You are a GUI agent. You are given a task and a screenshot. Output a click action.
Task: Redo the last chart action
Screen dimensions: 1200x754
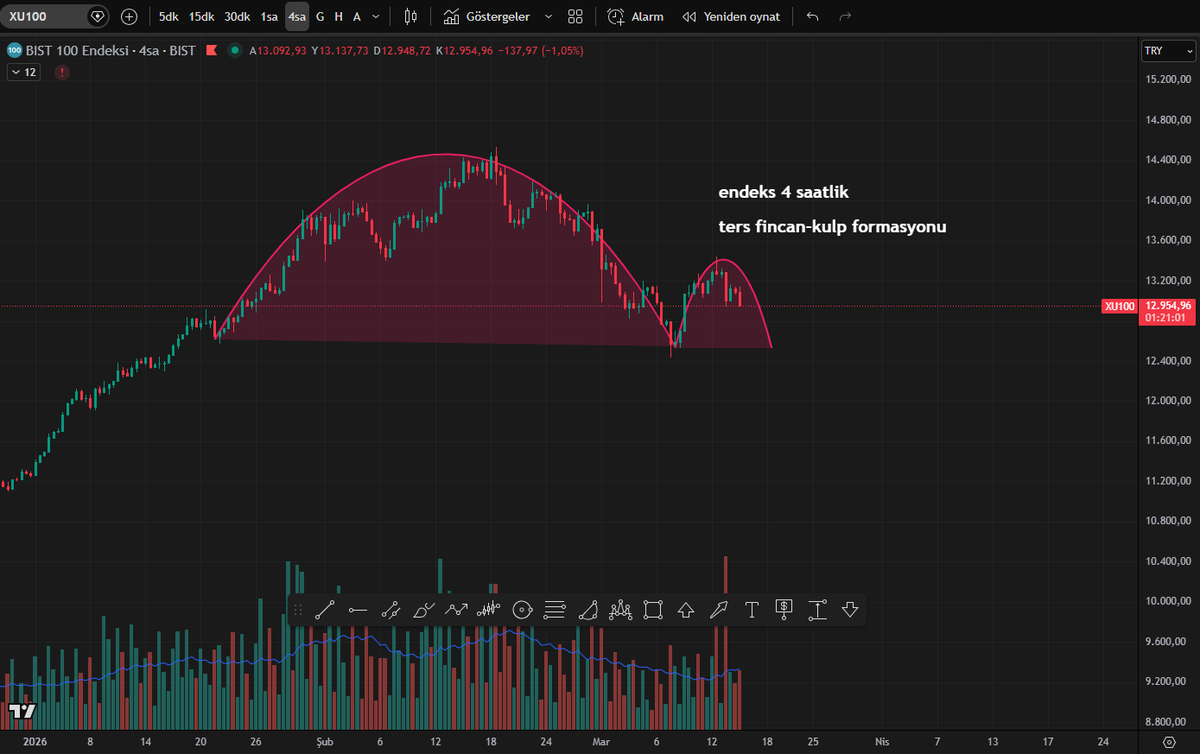(x=845, y=17)
